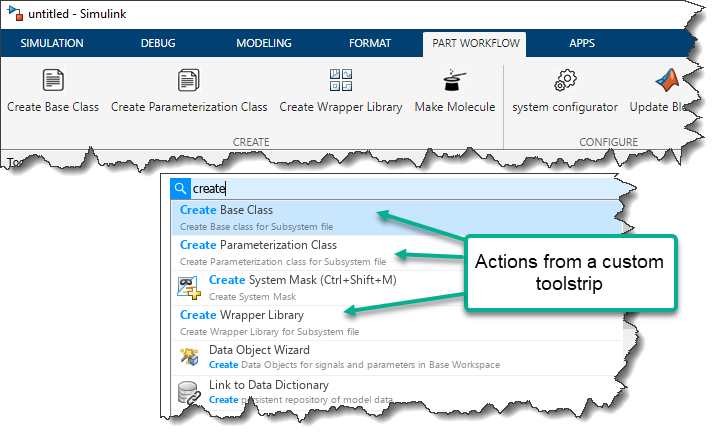Select the Part Workflow tab
Image resolution: width=728 pixels, height=443 pixels.
(x=476, y=43)
